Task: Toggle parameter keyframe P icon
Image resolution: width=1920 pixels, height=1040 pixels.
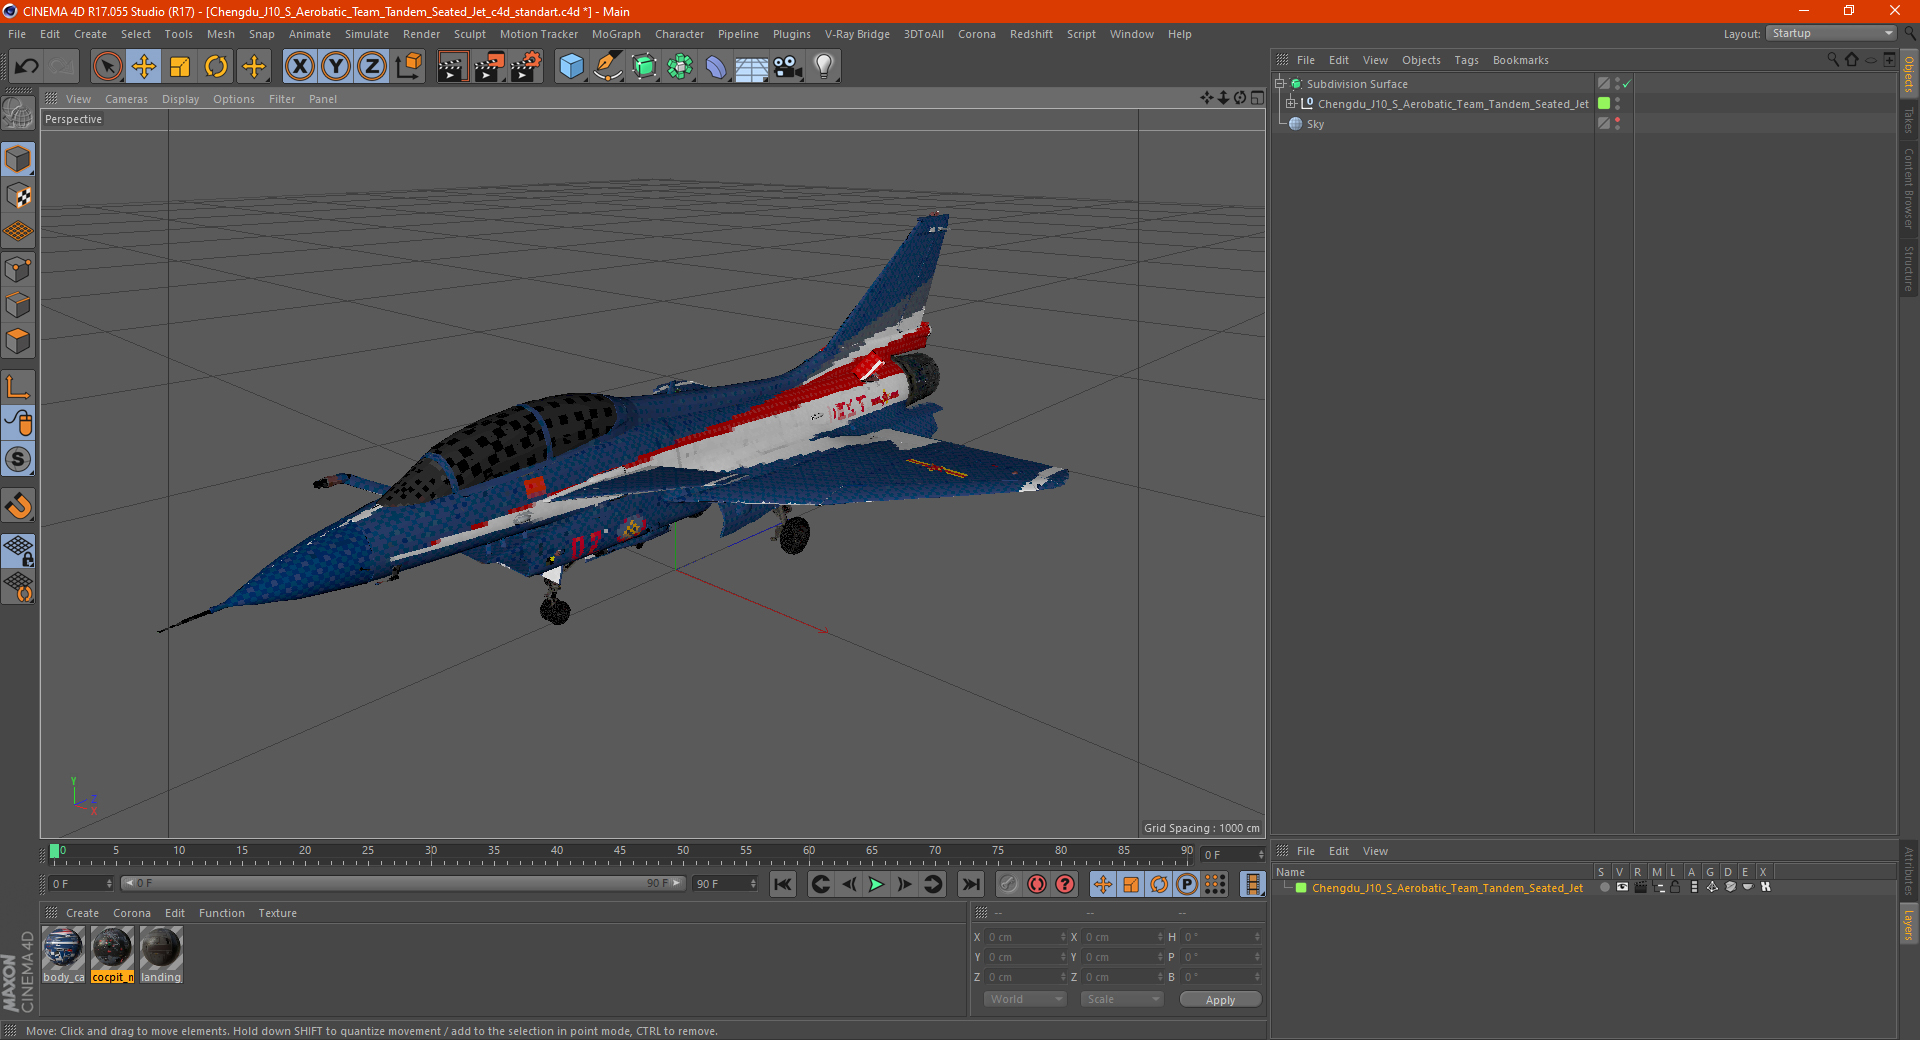Action: pyautogui.click(x=1187, y=884)
